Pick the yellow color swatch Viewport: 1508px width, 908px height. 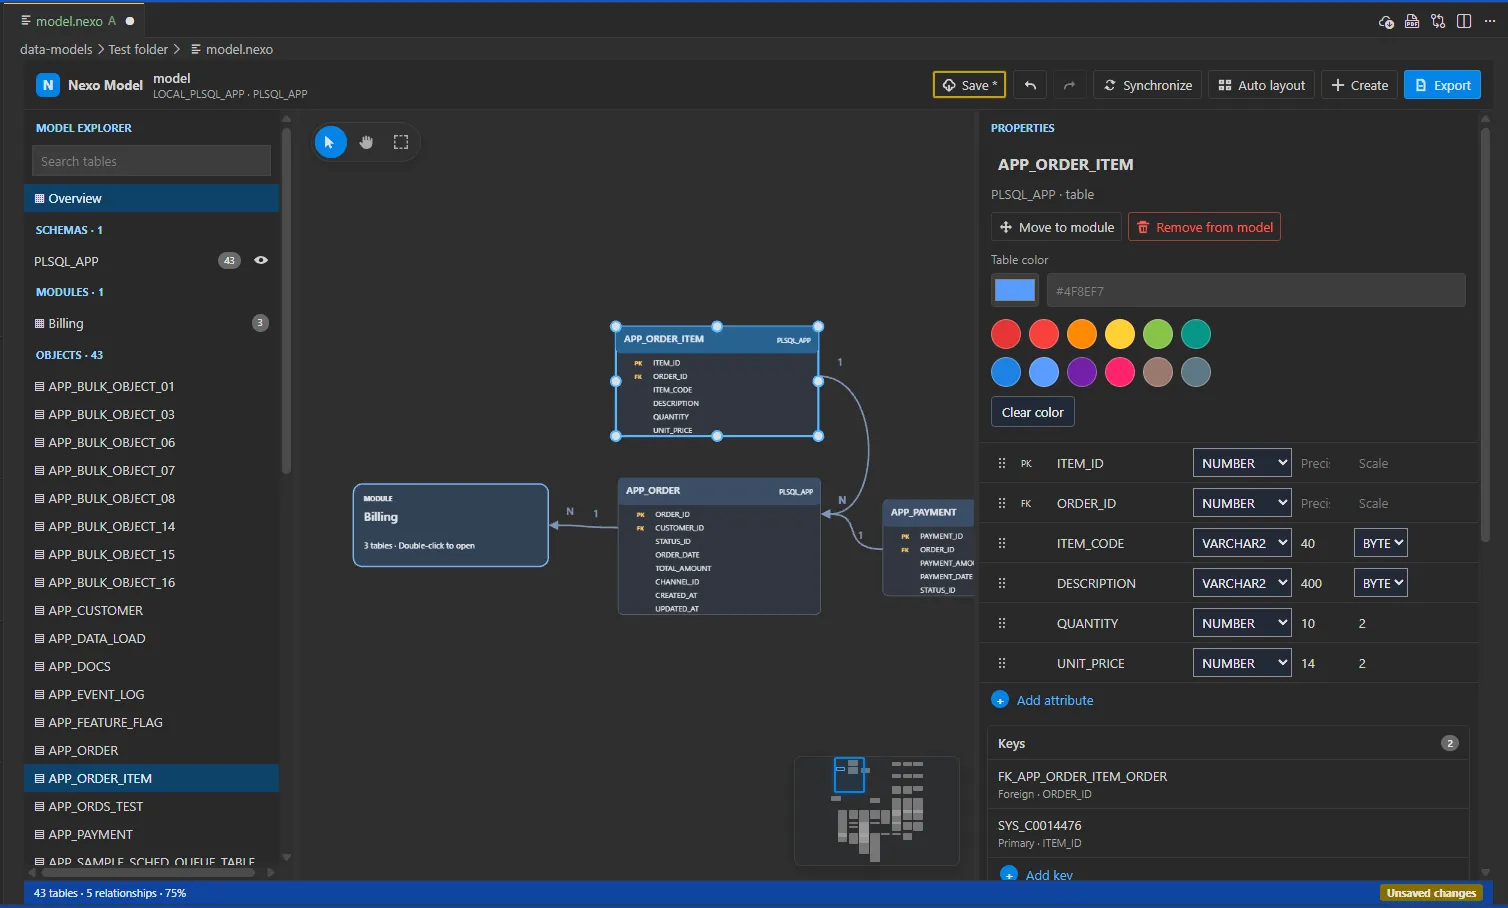pyautogui.click(x=1120, y=334)
